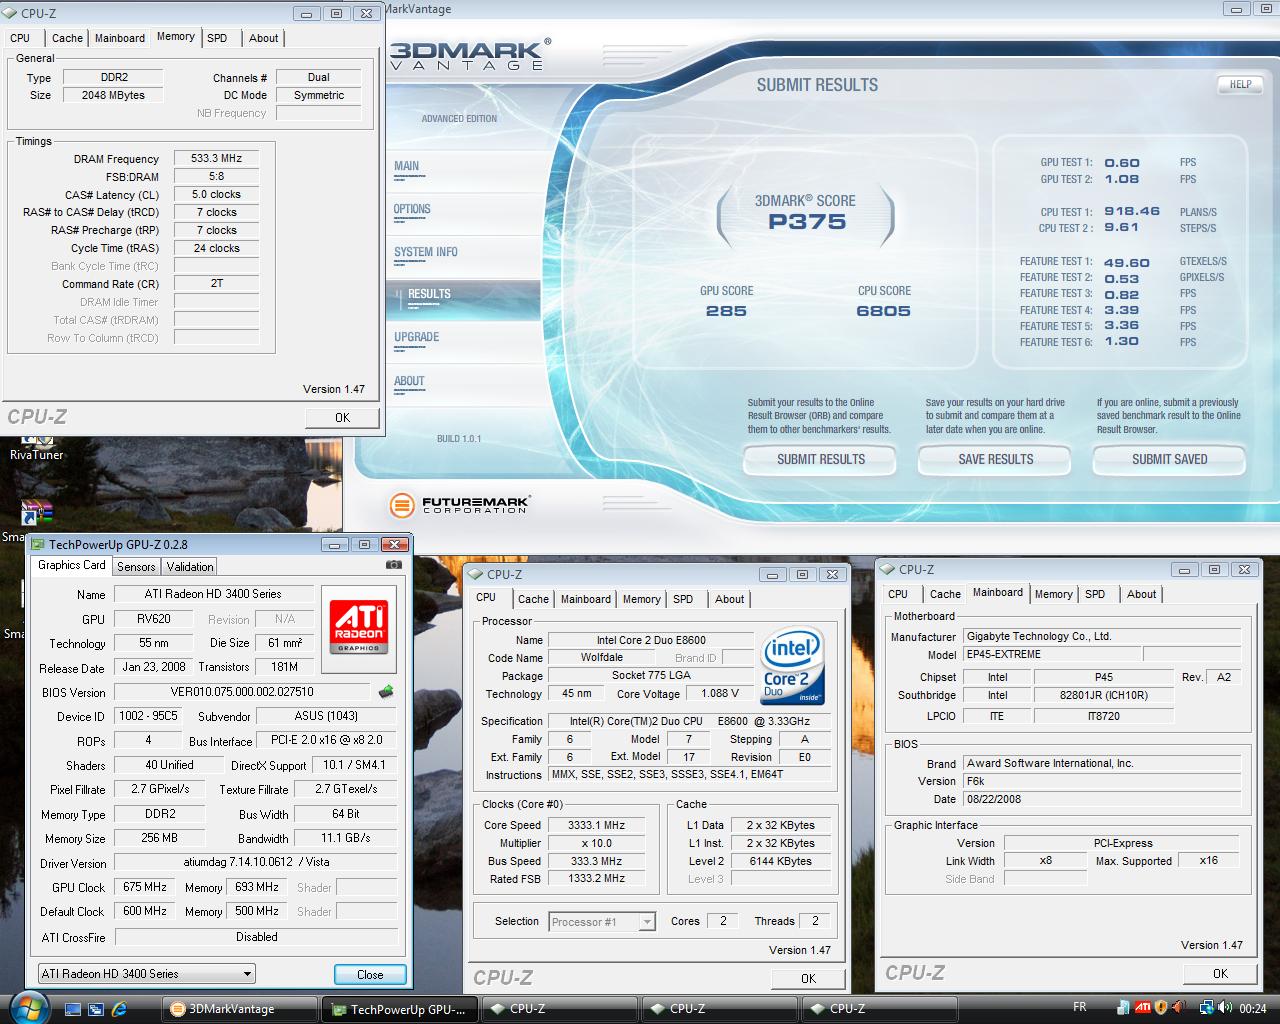1280x1024 pixels.
Task: Switch to SPD tab in Memory CPU-Z window
Action: [x=217, y=38]
